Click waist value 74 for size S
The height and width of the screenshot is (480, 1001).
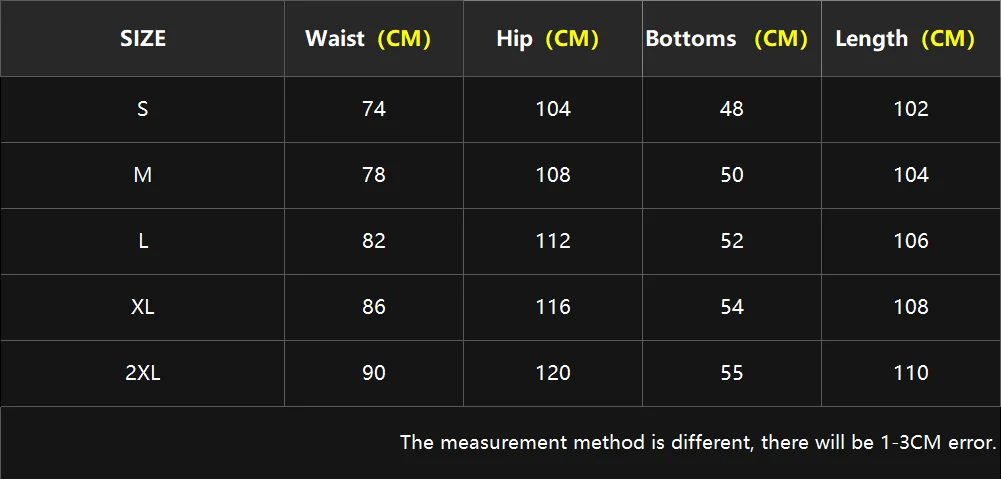[373, 109]
